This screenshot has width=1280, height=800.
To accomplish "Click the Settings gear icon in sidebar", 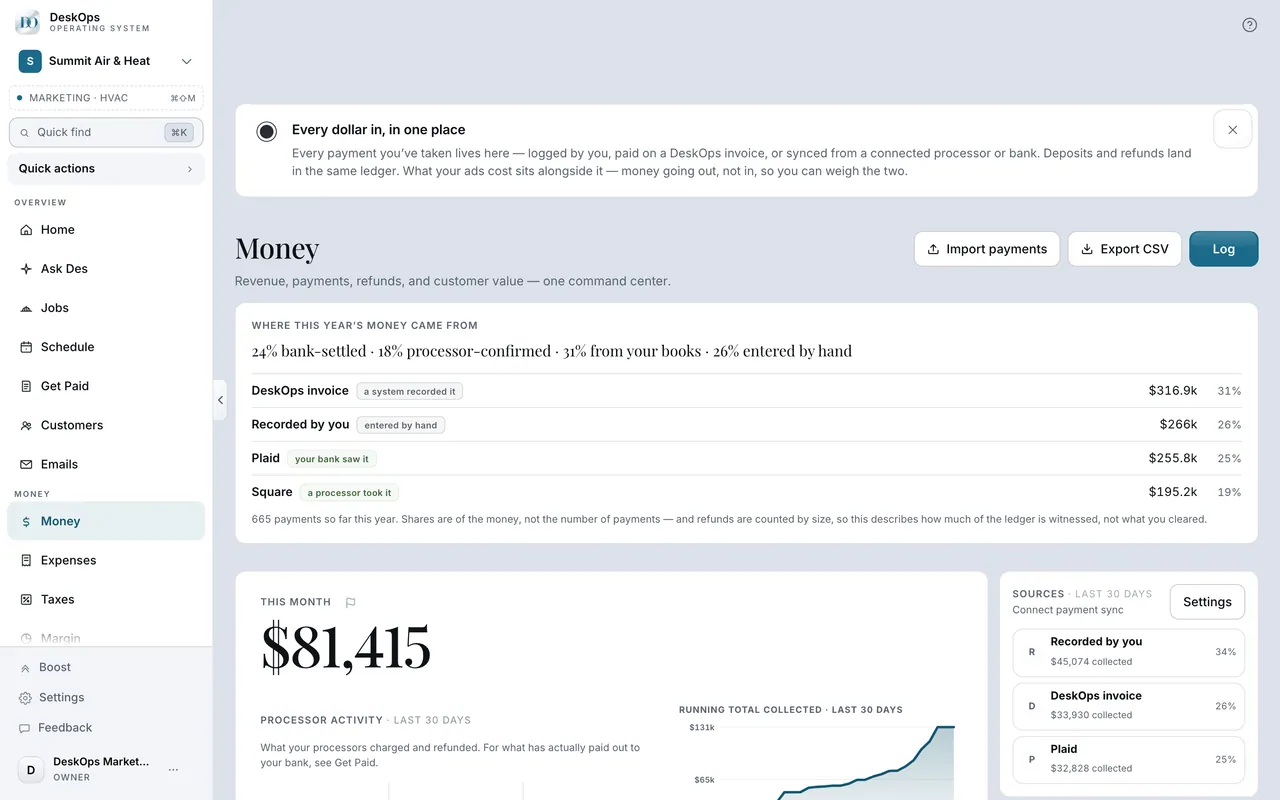I will point(25,698).
